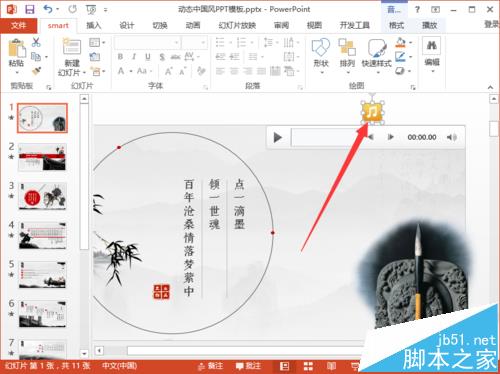Activate the Format Painter brush
This screenshot has height=374, width=500.
click(36, 71)
